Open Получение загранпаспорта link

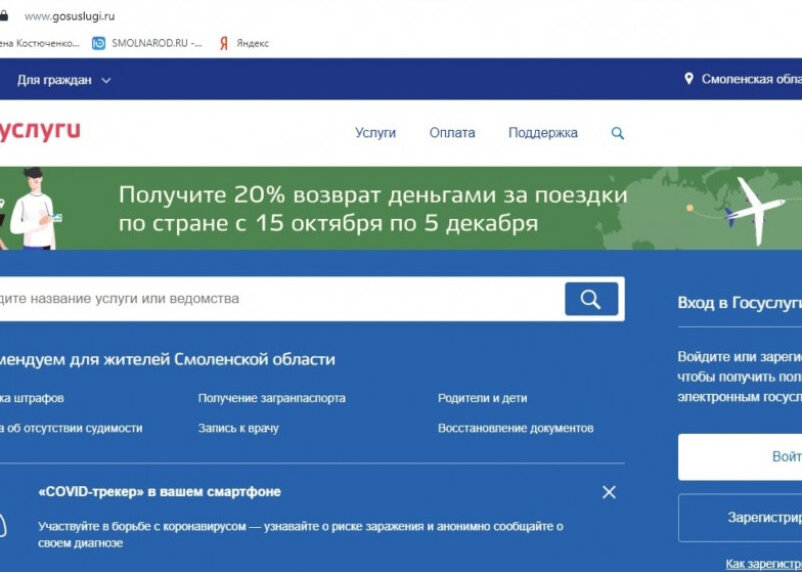272,398
